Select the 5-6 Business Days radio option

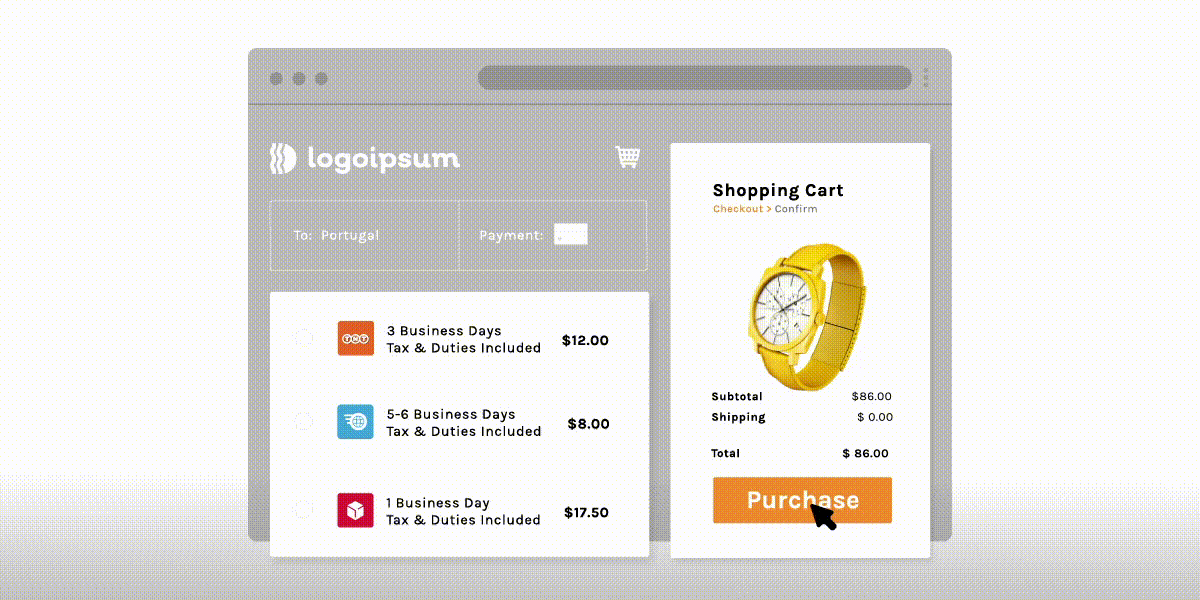tap(304, 422)
